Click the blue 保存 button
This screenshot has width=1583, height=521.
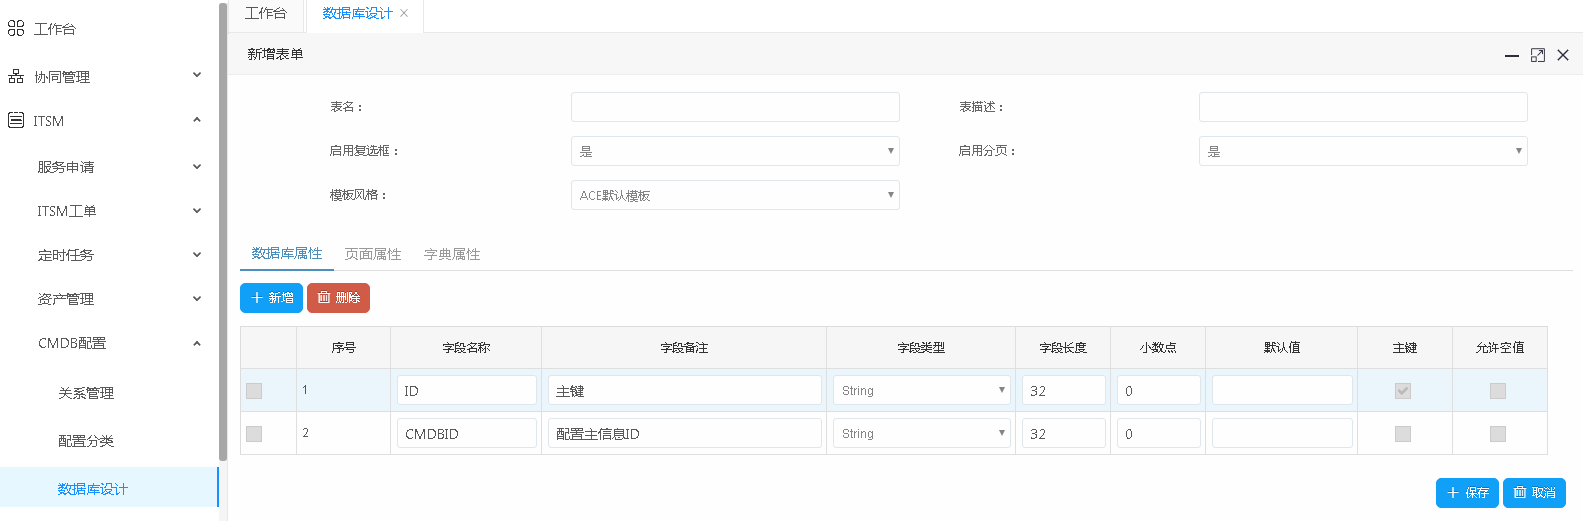1467,493
